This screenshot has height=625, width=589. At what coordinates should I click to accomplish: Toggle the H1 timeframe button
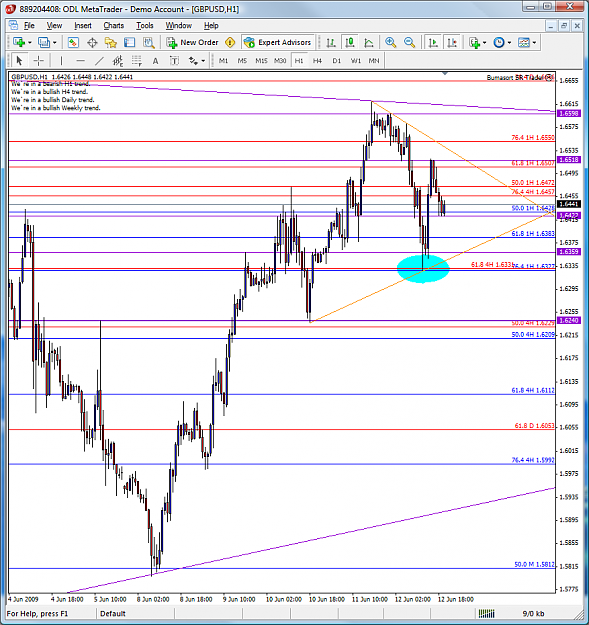(299, 61)
